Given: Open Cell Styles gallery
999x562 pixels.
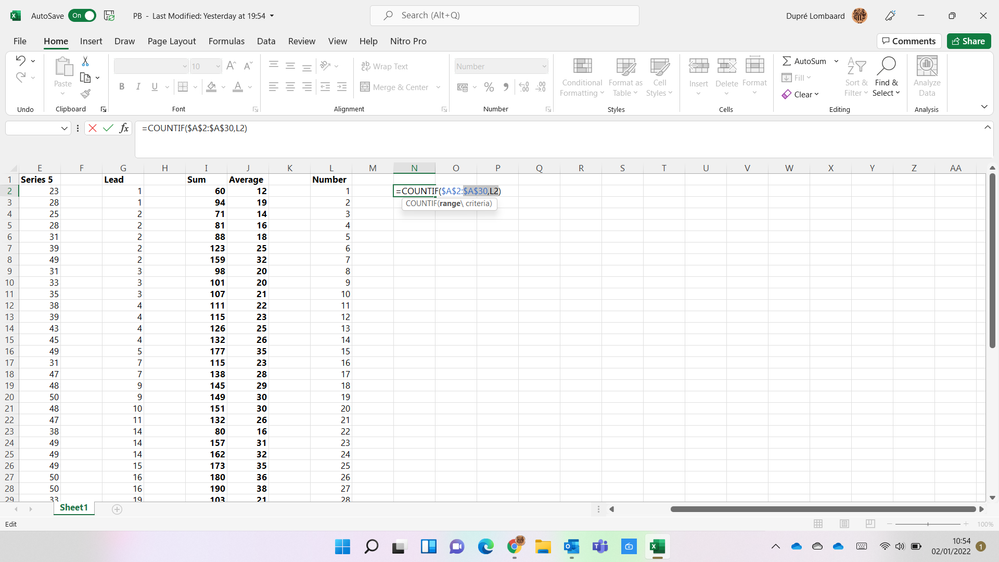Looking at the screenshot, I should tap(659, 76).
